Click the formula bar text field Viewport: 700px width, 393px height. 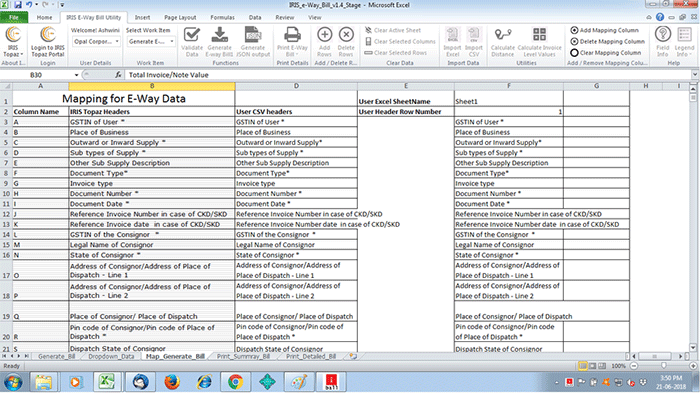(406, 75)
